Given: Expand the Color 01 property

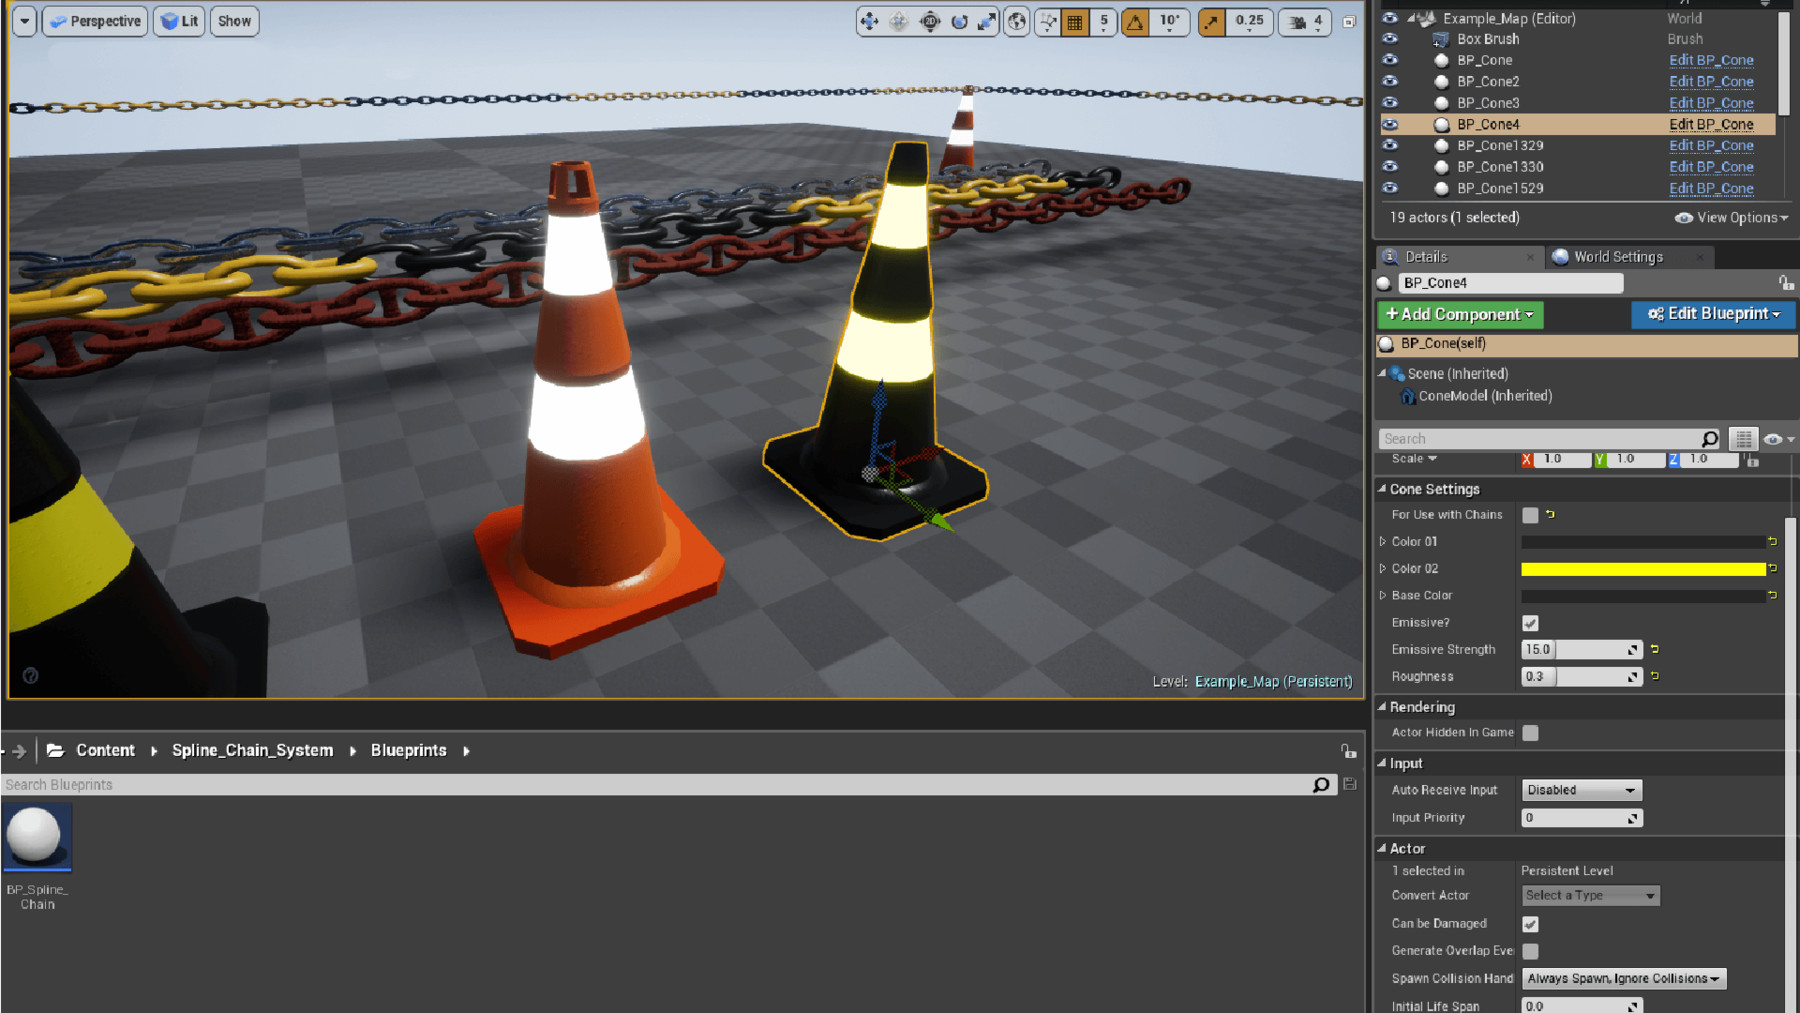Looking at the screenshot, I should click(x=1384, y=541).
